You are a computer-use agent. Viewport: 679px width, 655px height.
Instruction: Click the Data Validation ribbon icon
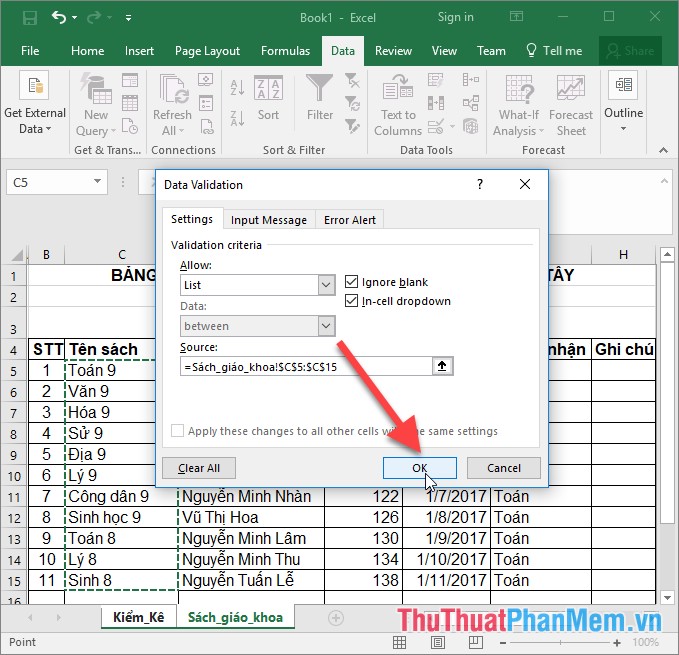tap(435, 126)
